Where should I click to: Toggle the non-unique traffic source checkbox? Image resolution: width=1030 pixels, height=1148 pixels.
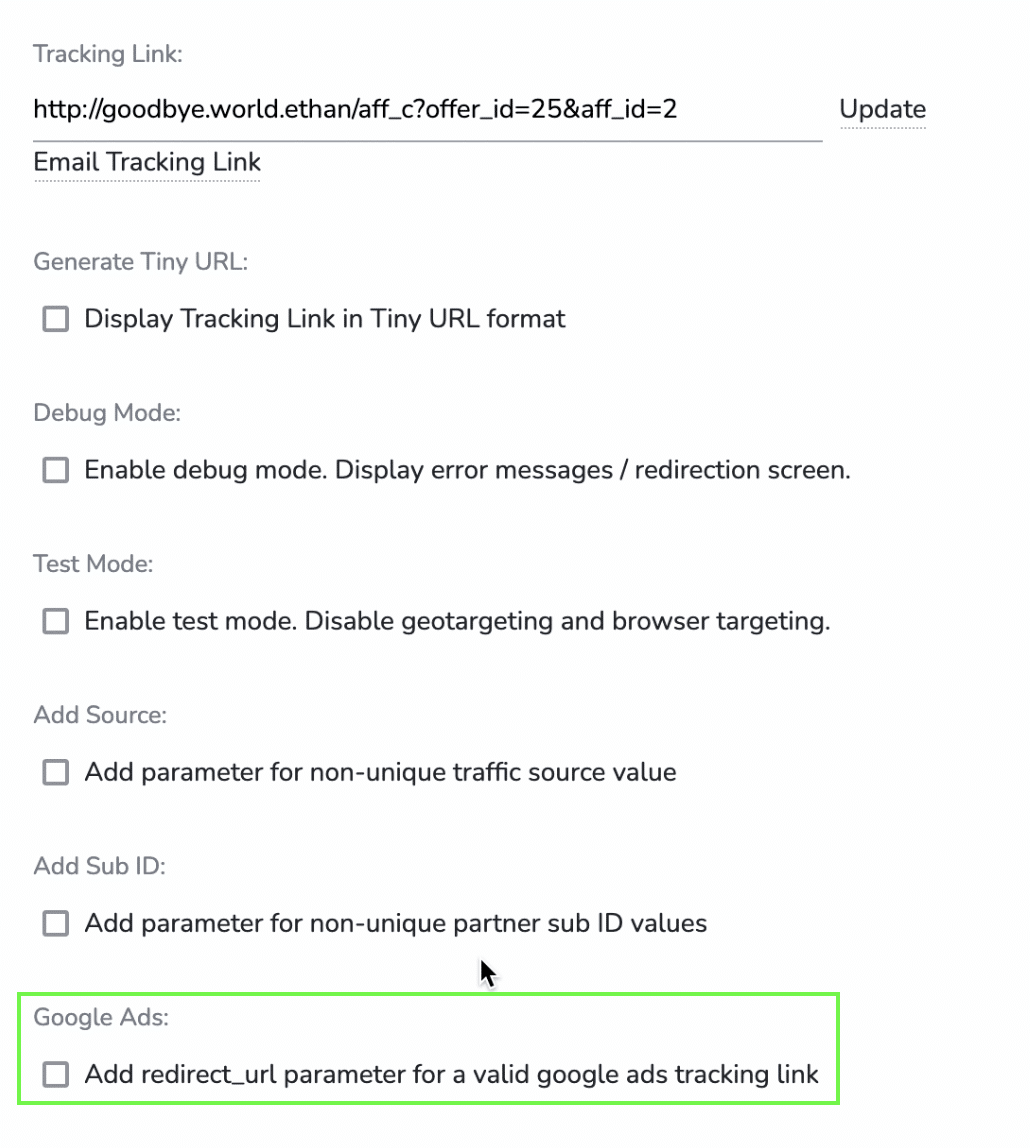(56, 772)
